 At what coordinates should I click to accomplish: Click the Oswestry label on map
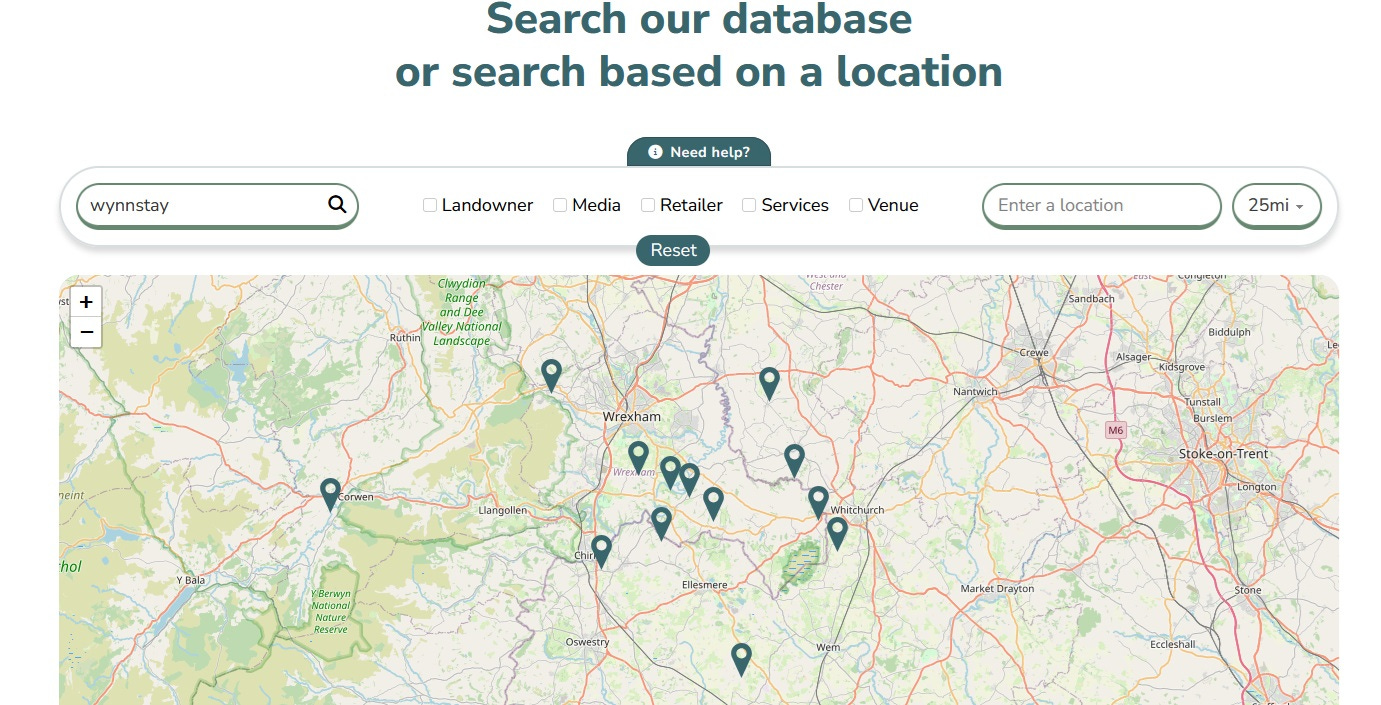(587, 642)
